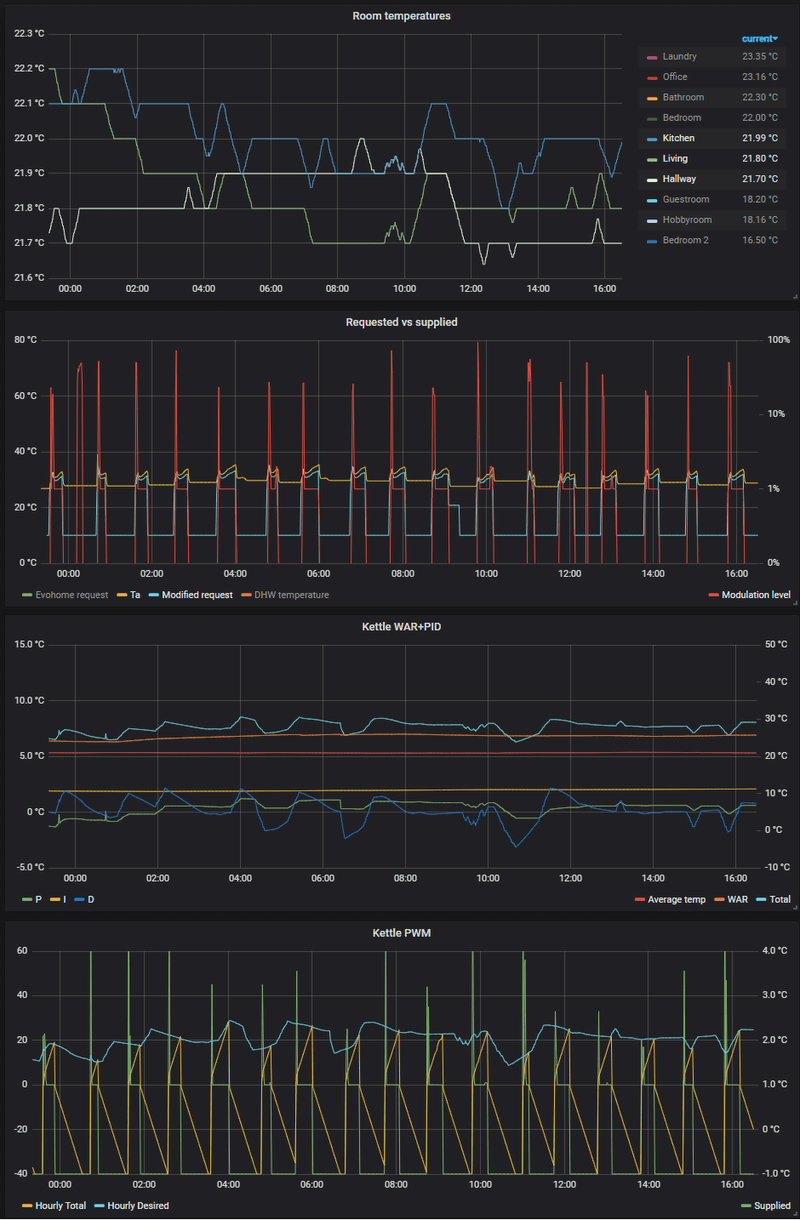Toggle Modified request series visibility

click(x=196, y=595)
